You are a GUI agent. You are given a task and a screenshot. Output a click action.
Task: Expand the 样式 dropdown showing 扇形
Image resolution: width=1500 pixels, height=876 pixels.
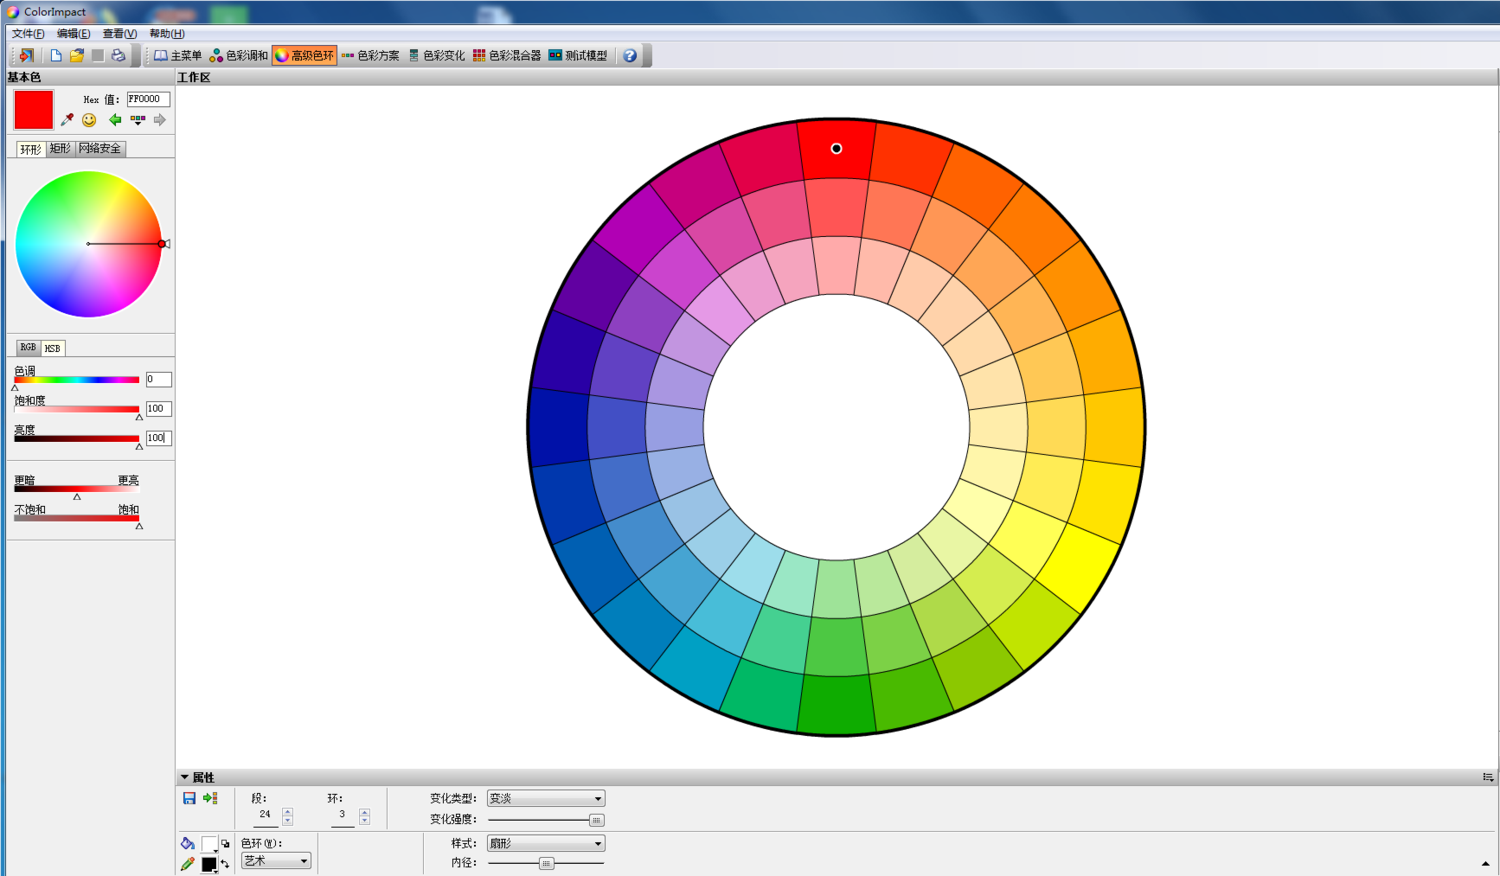pos(545,844)
